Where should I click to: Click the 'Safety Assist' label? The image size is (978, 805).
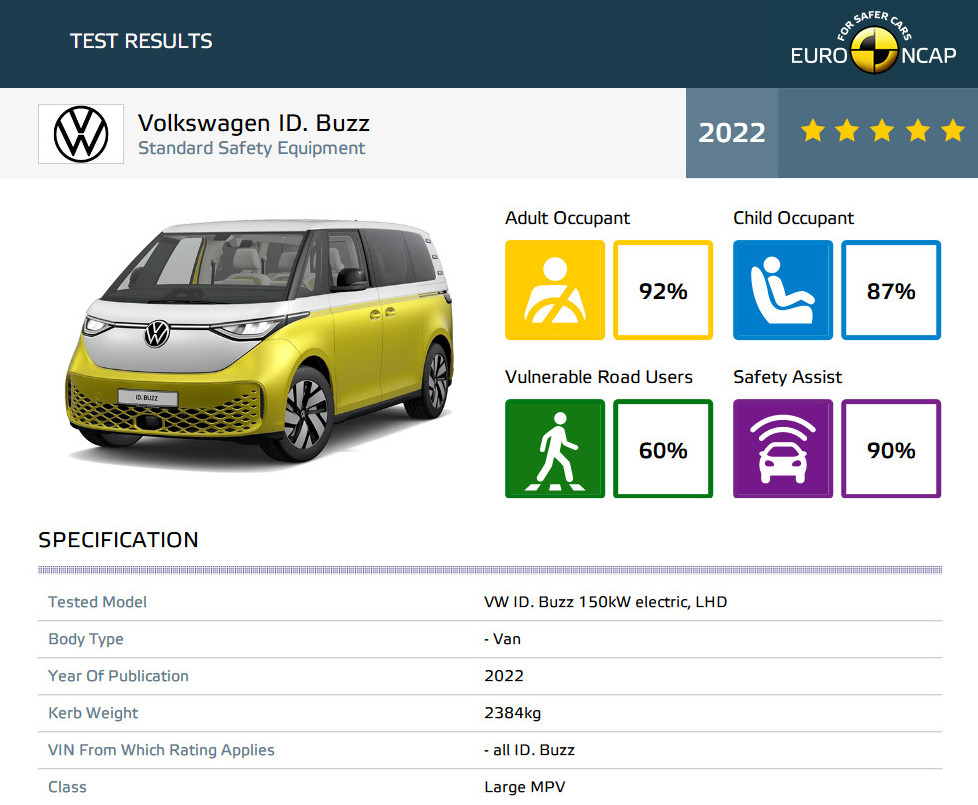point(787,377)
